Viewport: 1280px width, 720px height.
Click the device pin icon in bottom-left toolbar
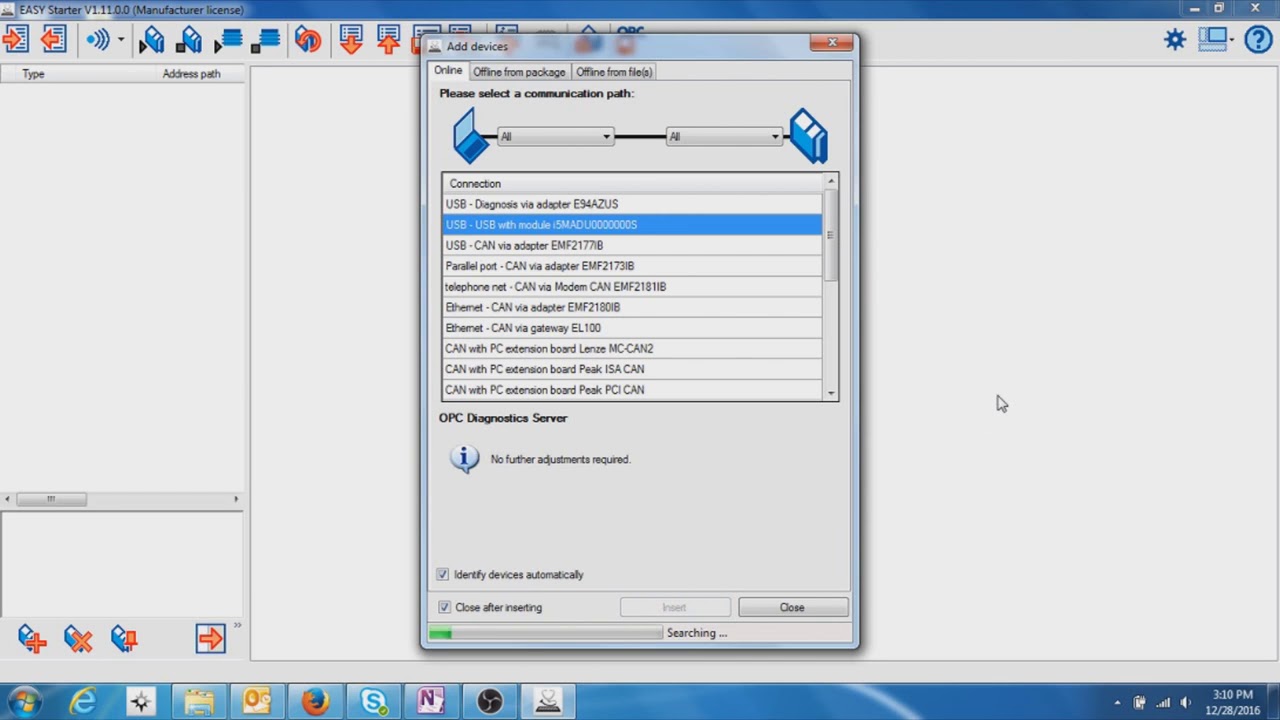(124, 639)
